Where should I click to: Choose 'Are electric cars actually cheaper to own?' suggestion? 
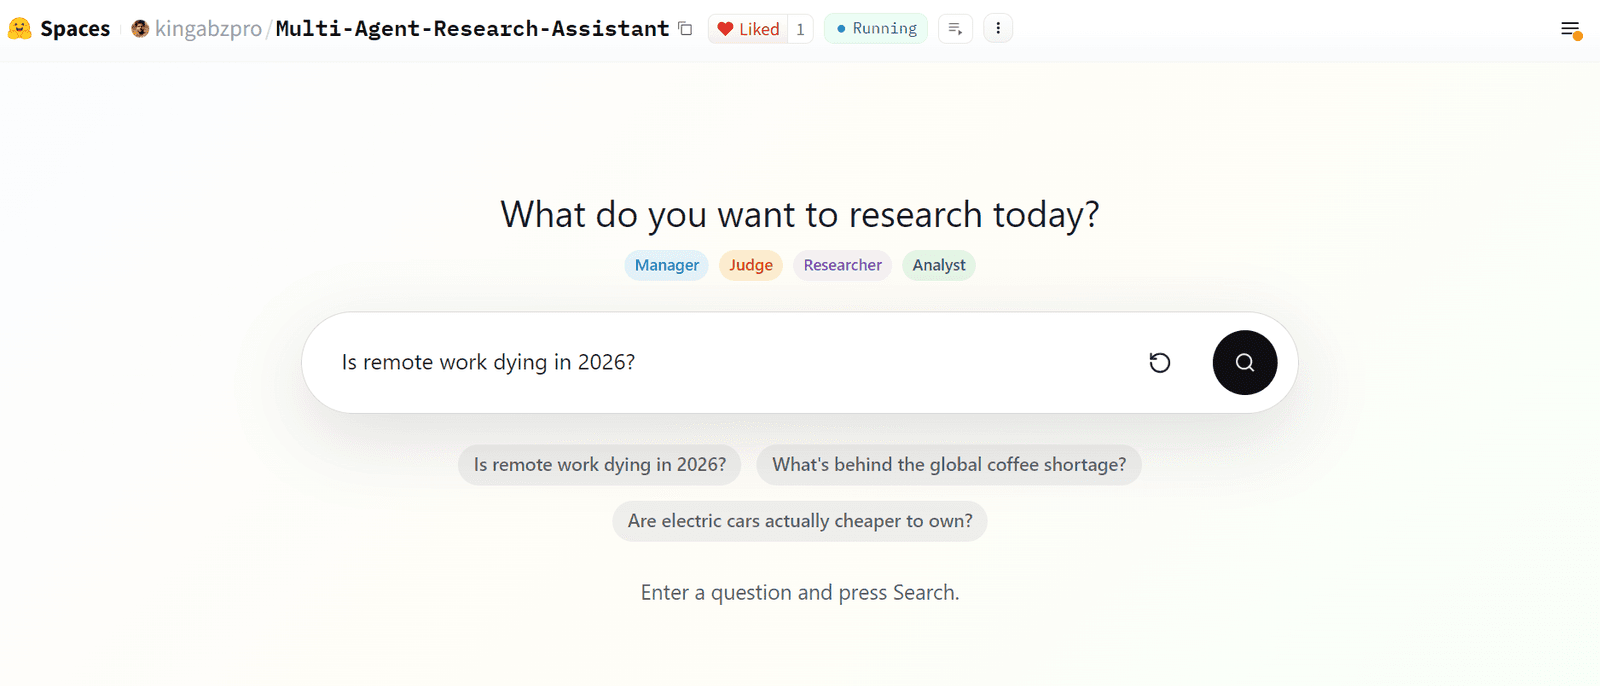(800, 521)
